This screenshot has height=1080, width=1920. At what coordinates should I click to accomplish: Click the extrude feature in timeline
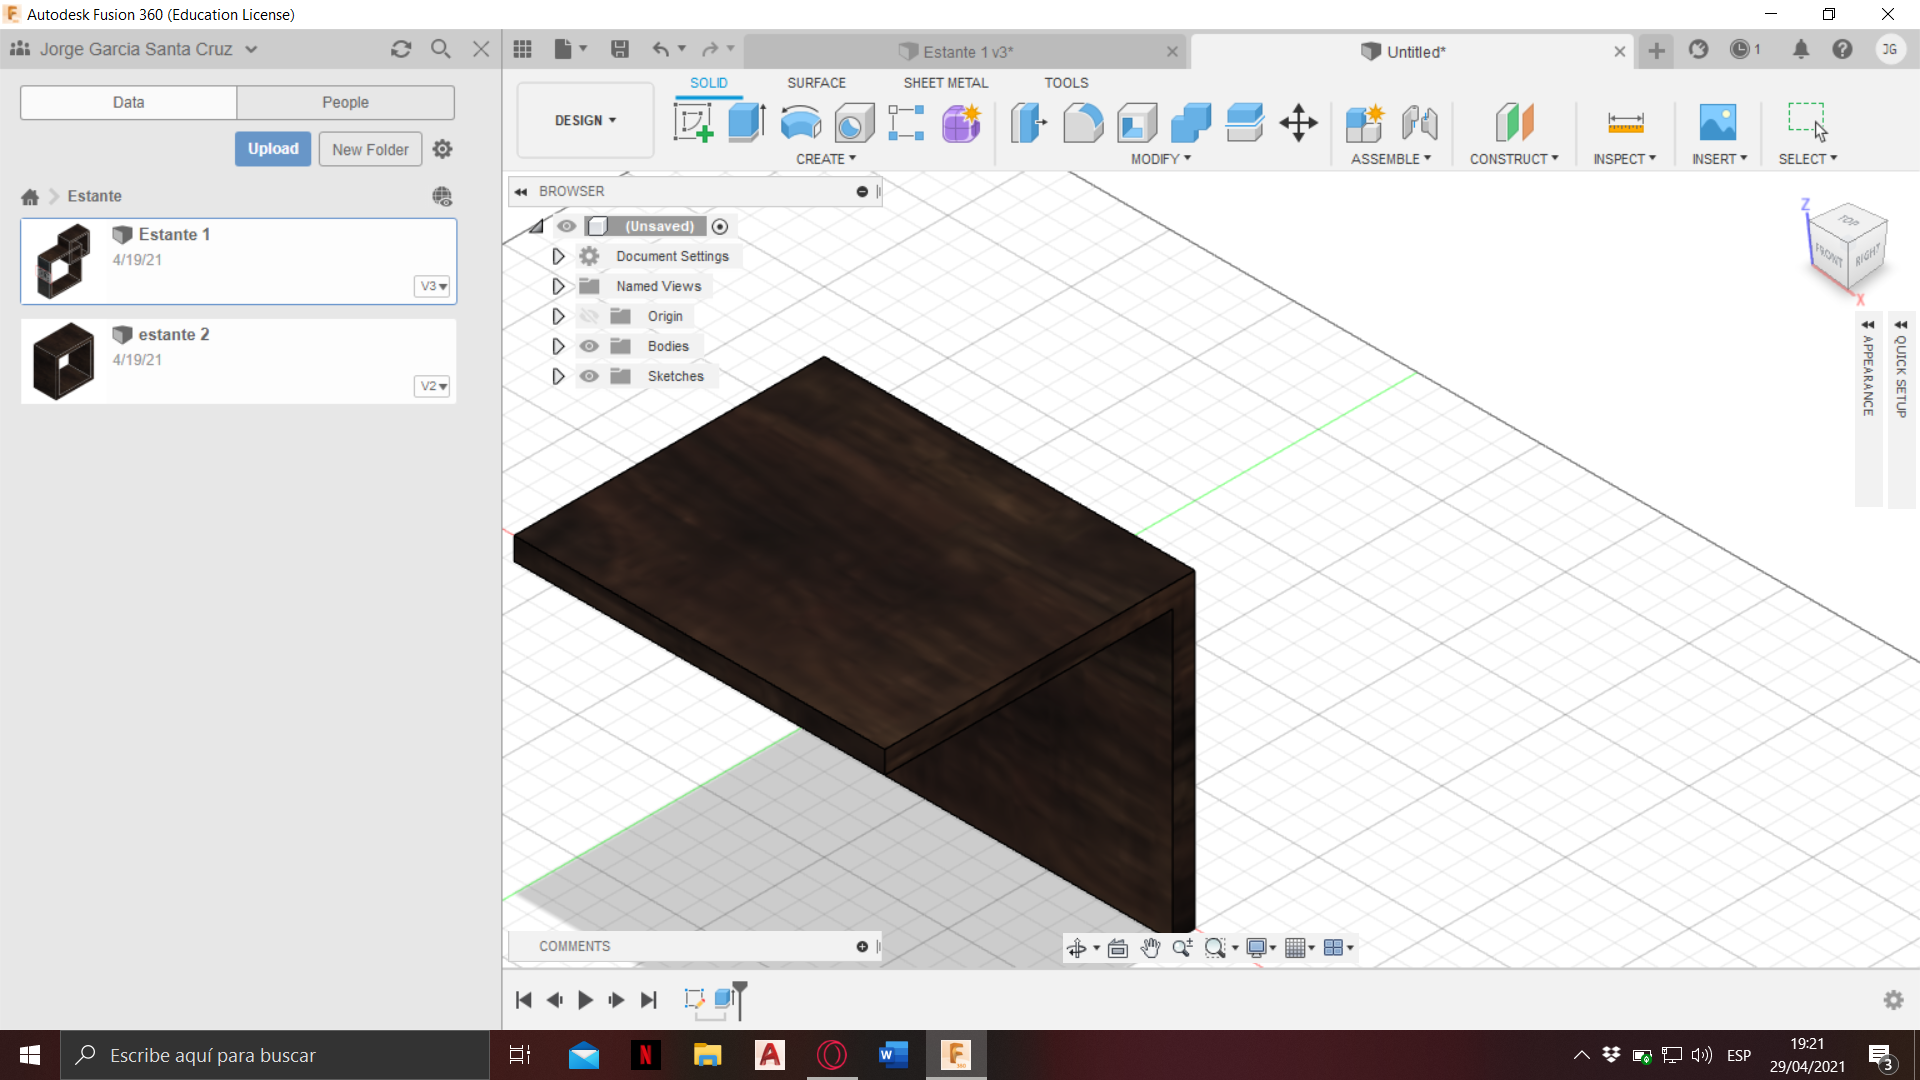click(724, 999)
